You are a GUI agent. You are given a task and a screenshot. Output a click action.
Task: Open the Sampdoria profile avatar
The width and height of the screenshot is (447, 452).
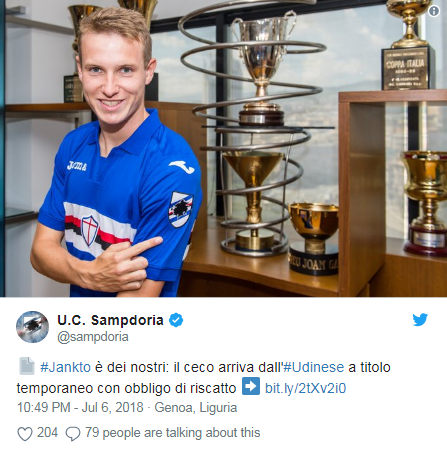(x=32, y=327)
